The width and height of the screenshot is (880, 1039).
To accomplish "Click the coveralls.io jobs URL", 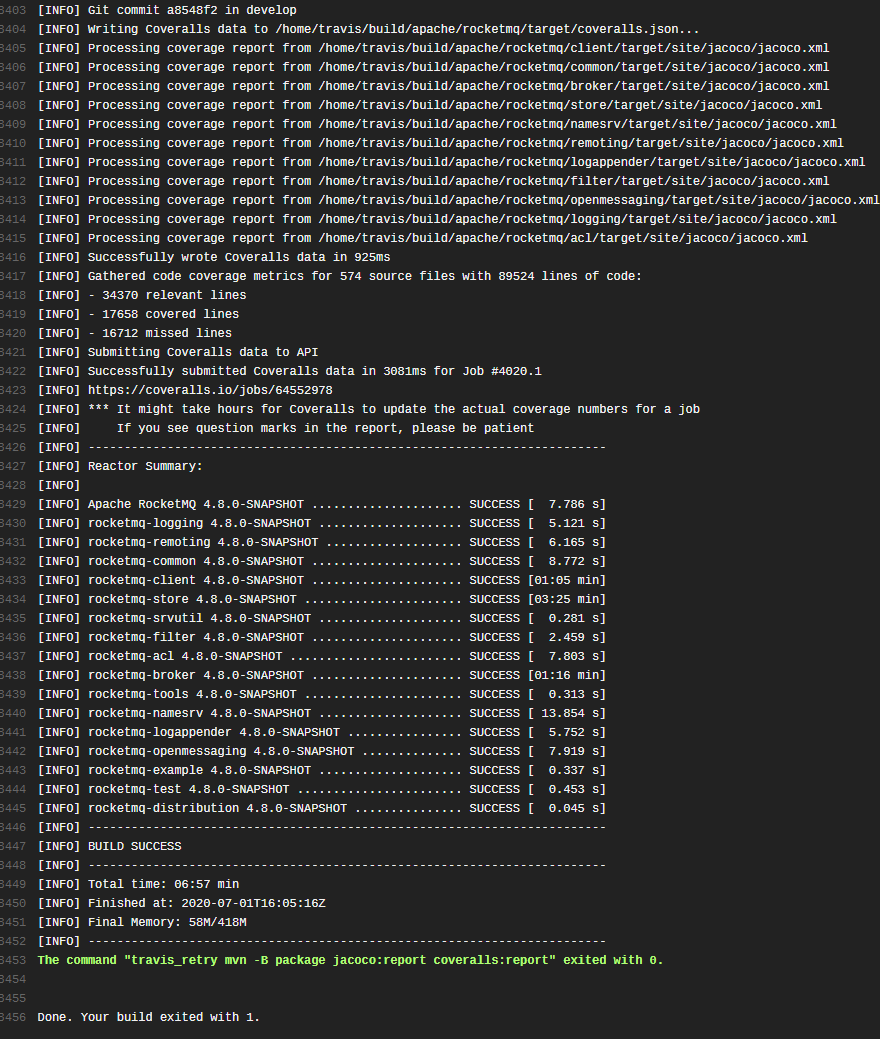I will click(x=210, y=390).
